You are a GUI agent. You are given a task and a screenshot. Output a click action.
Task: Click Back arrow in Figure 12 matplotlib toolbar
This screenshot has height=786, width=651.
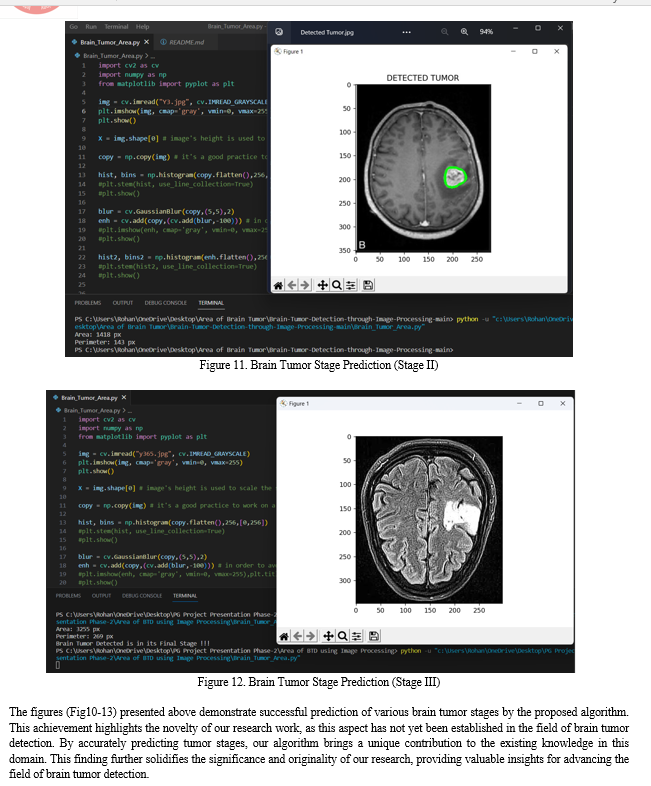click(298, 636)
